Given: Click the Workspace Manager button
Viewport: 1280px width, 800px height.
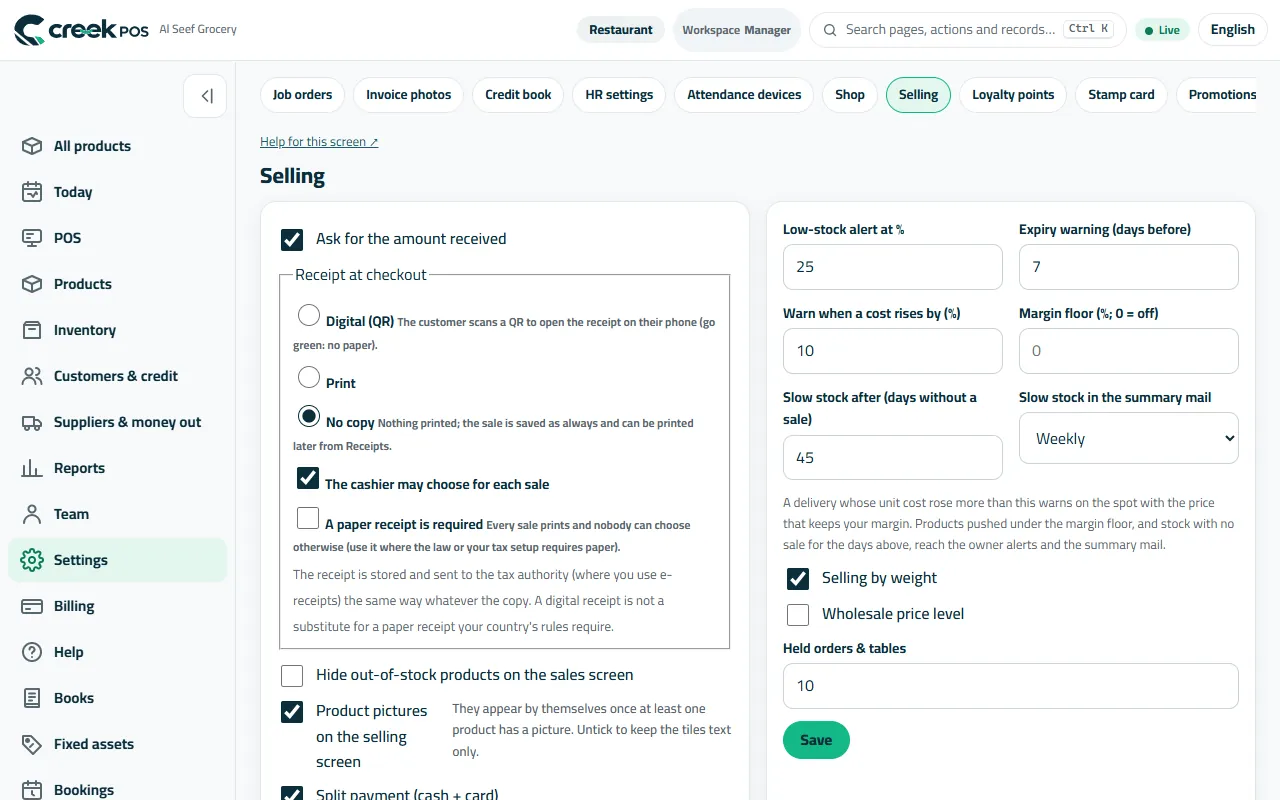Looking at the screenshot, I should pos(737,30).
